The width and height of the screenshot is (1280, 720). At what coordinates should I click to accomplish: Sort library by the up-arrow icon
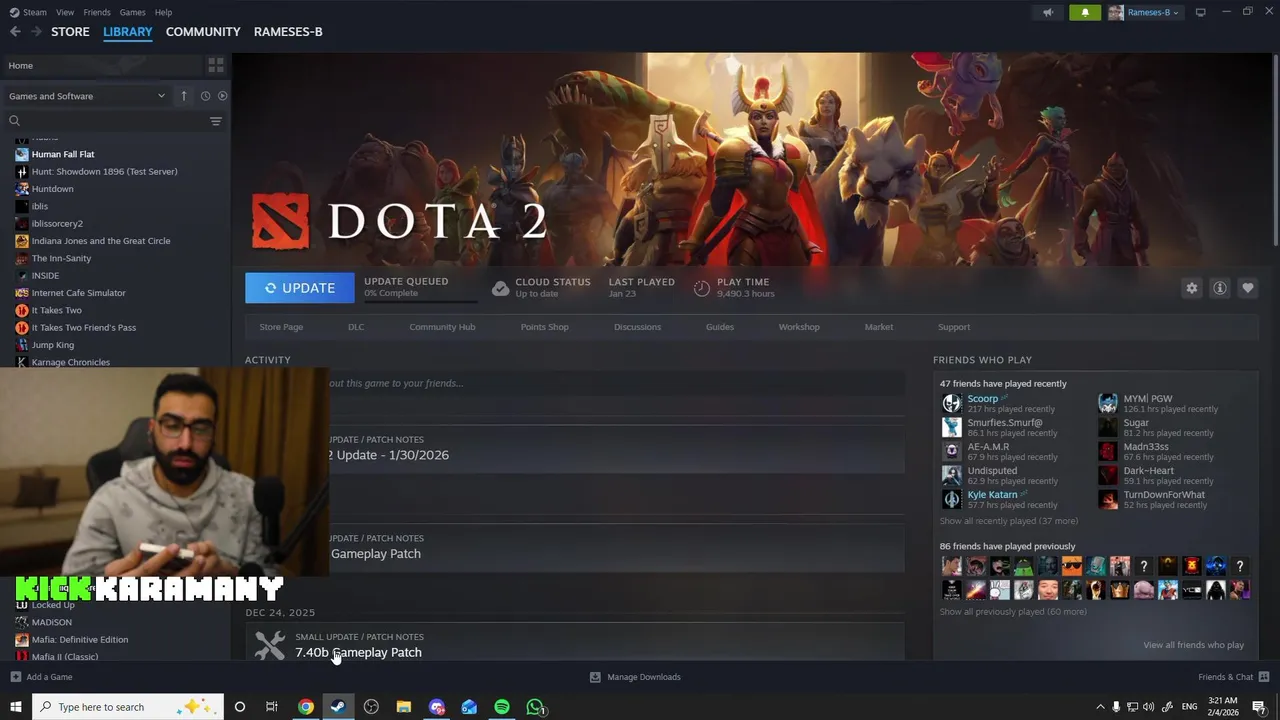(184, 96)
